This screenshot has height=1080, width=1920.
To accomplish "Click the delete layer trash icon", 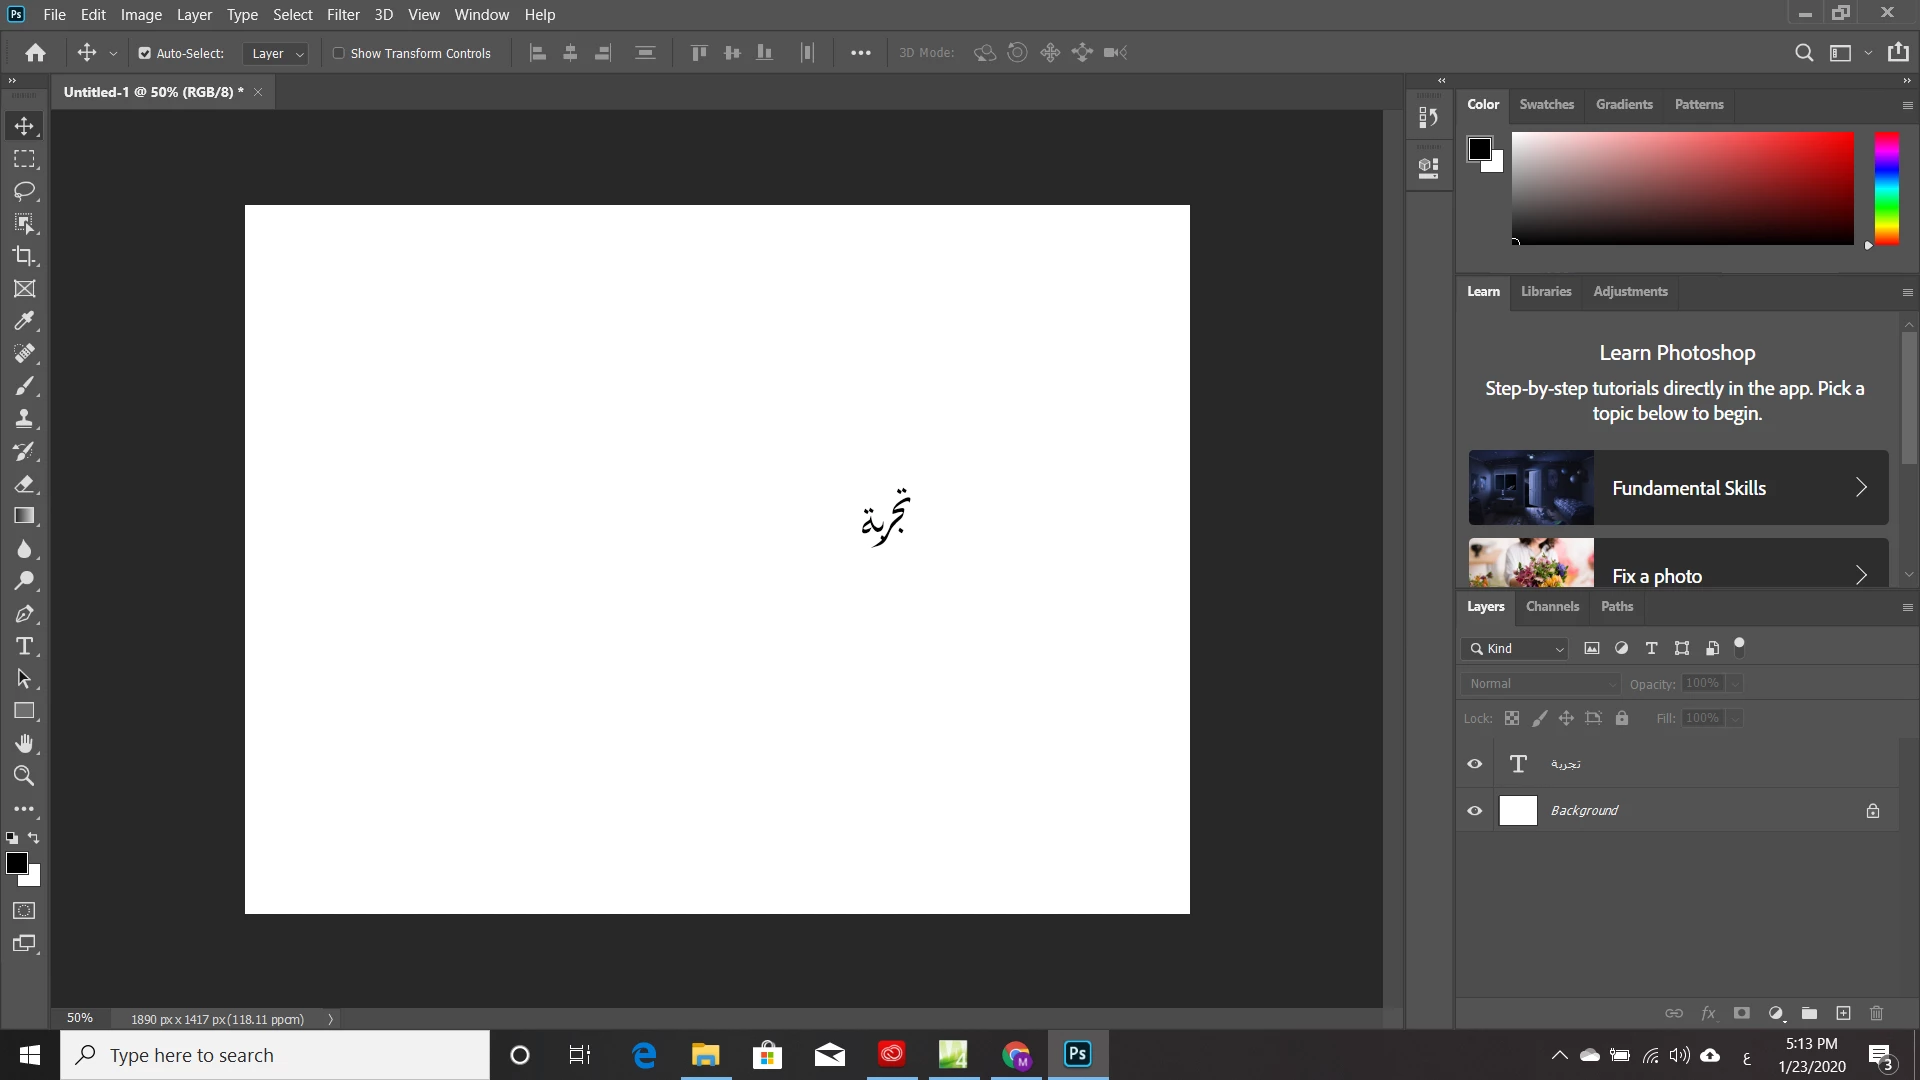I will point(1876,1013).
